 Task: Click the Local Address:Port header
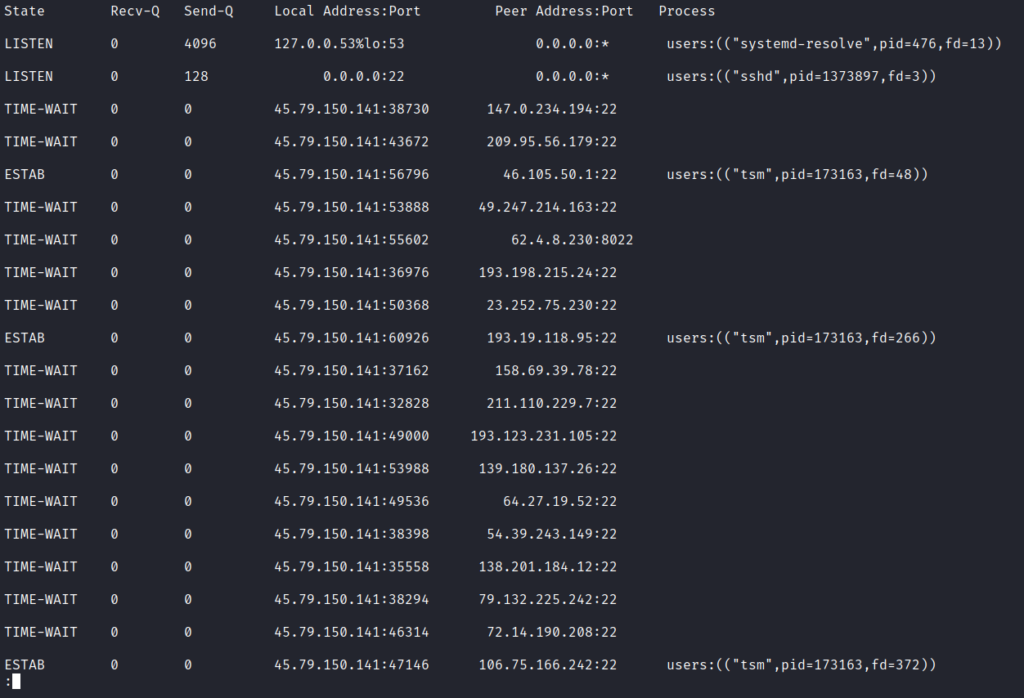pos(347,11)
